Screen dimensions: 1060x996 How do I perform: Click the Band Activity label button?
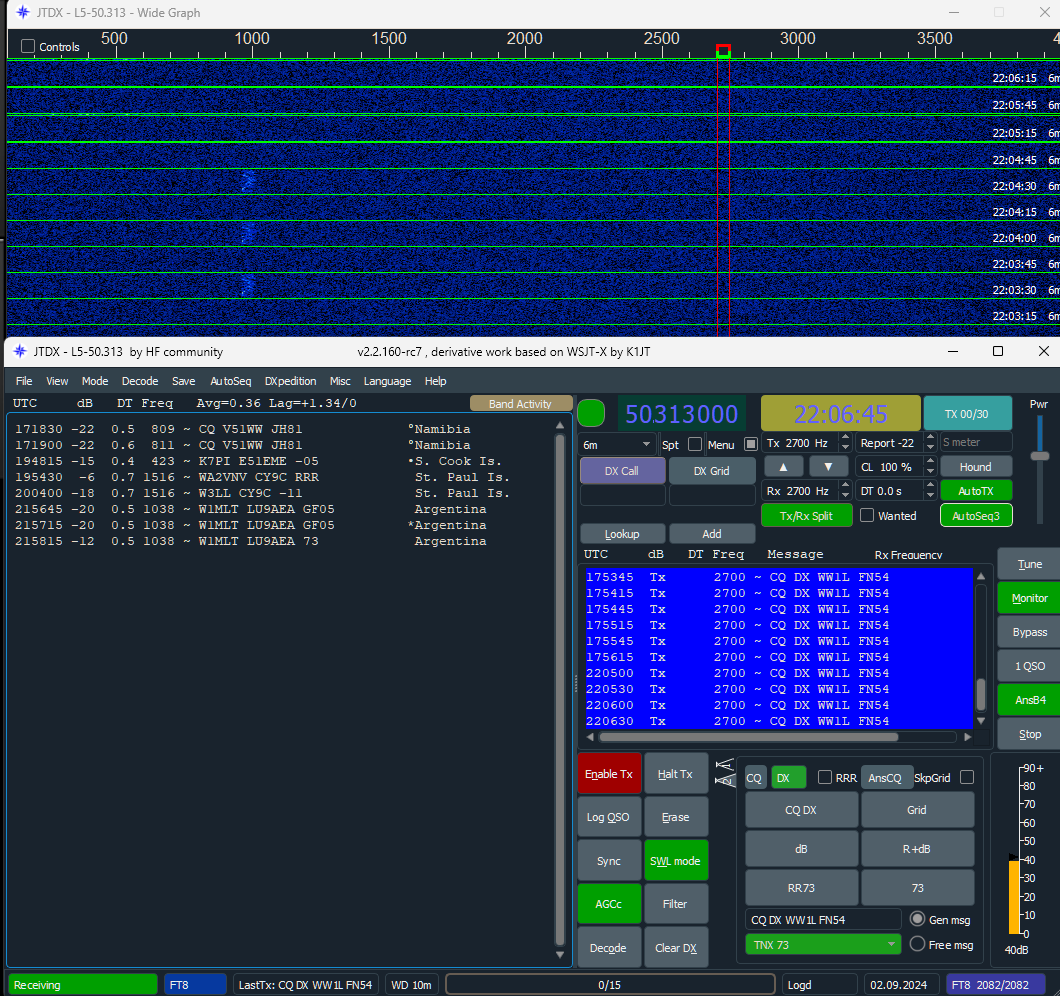[x=521, y=403]
